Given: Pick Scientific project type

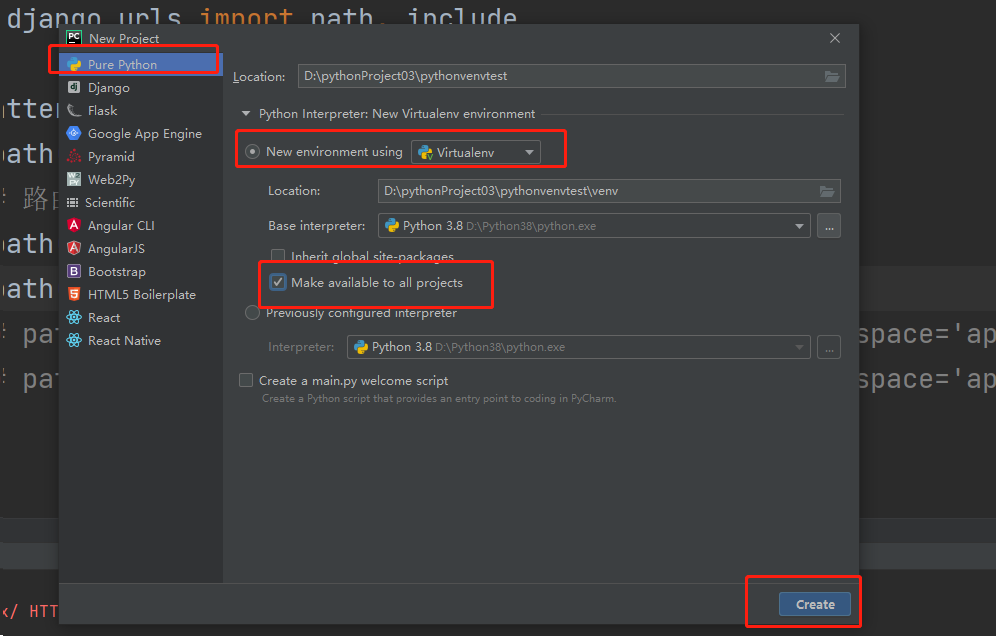Looking at the screenshot, I should [140, 202].
